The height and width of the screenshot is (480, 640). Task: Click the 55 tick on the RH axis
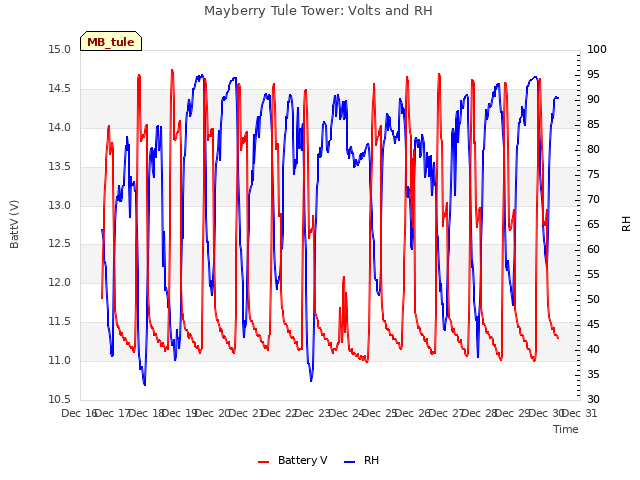coord(593,274)
